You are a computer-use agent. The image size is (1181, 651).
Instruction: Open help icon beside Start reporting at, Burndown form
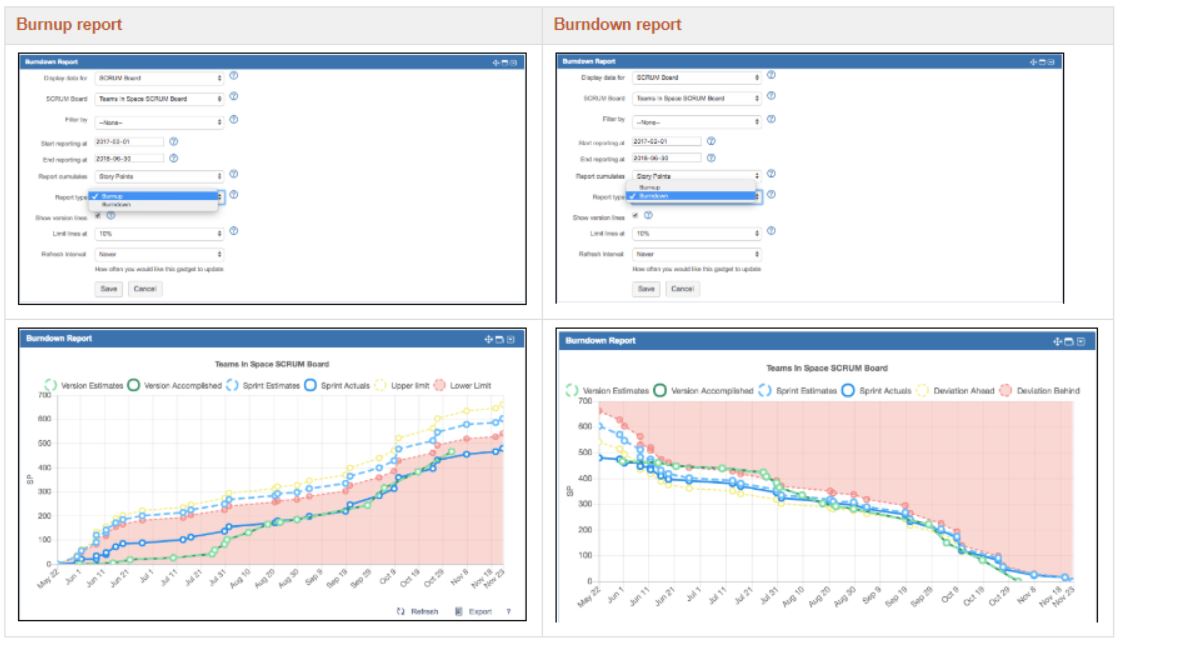pyautogui.click(x=711, y=141)
